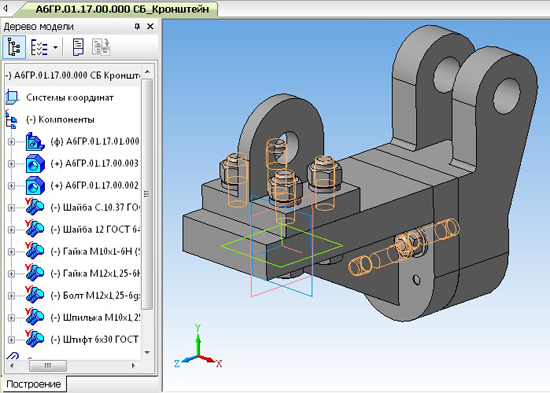Open the display mode dropdown arrow

[x=55, y=47]
